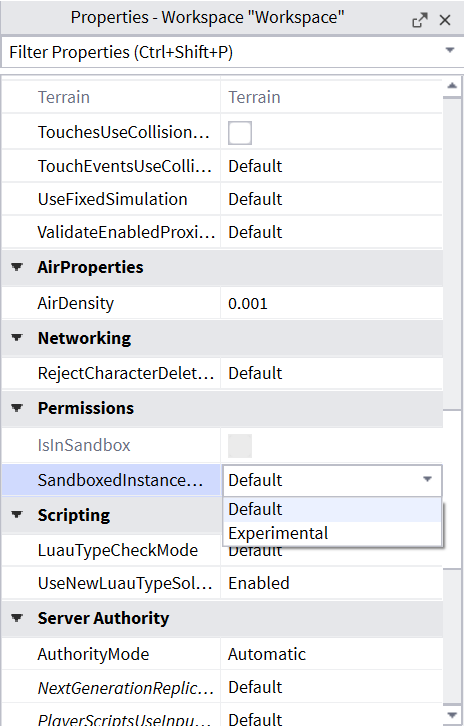
Task: Collapse the Permissions section
Action: [17, 408]
